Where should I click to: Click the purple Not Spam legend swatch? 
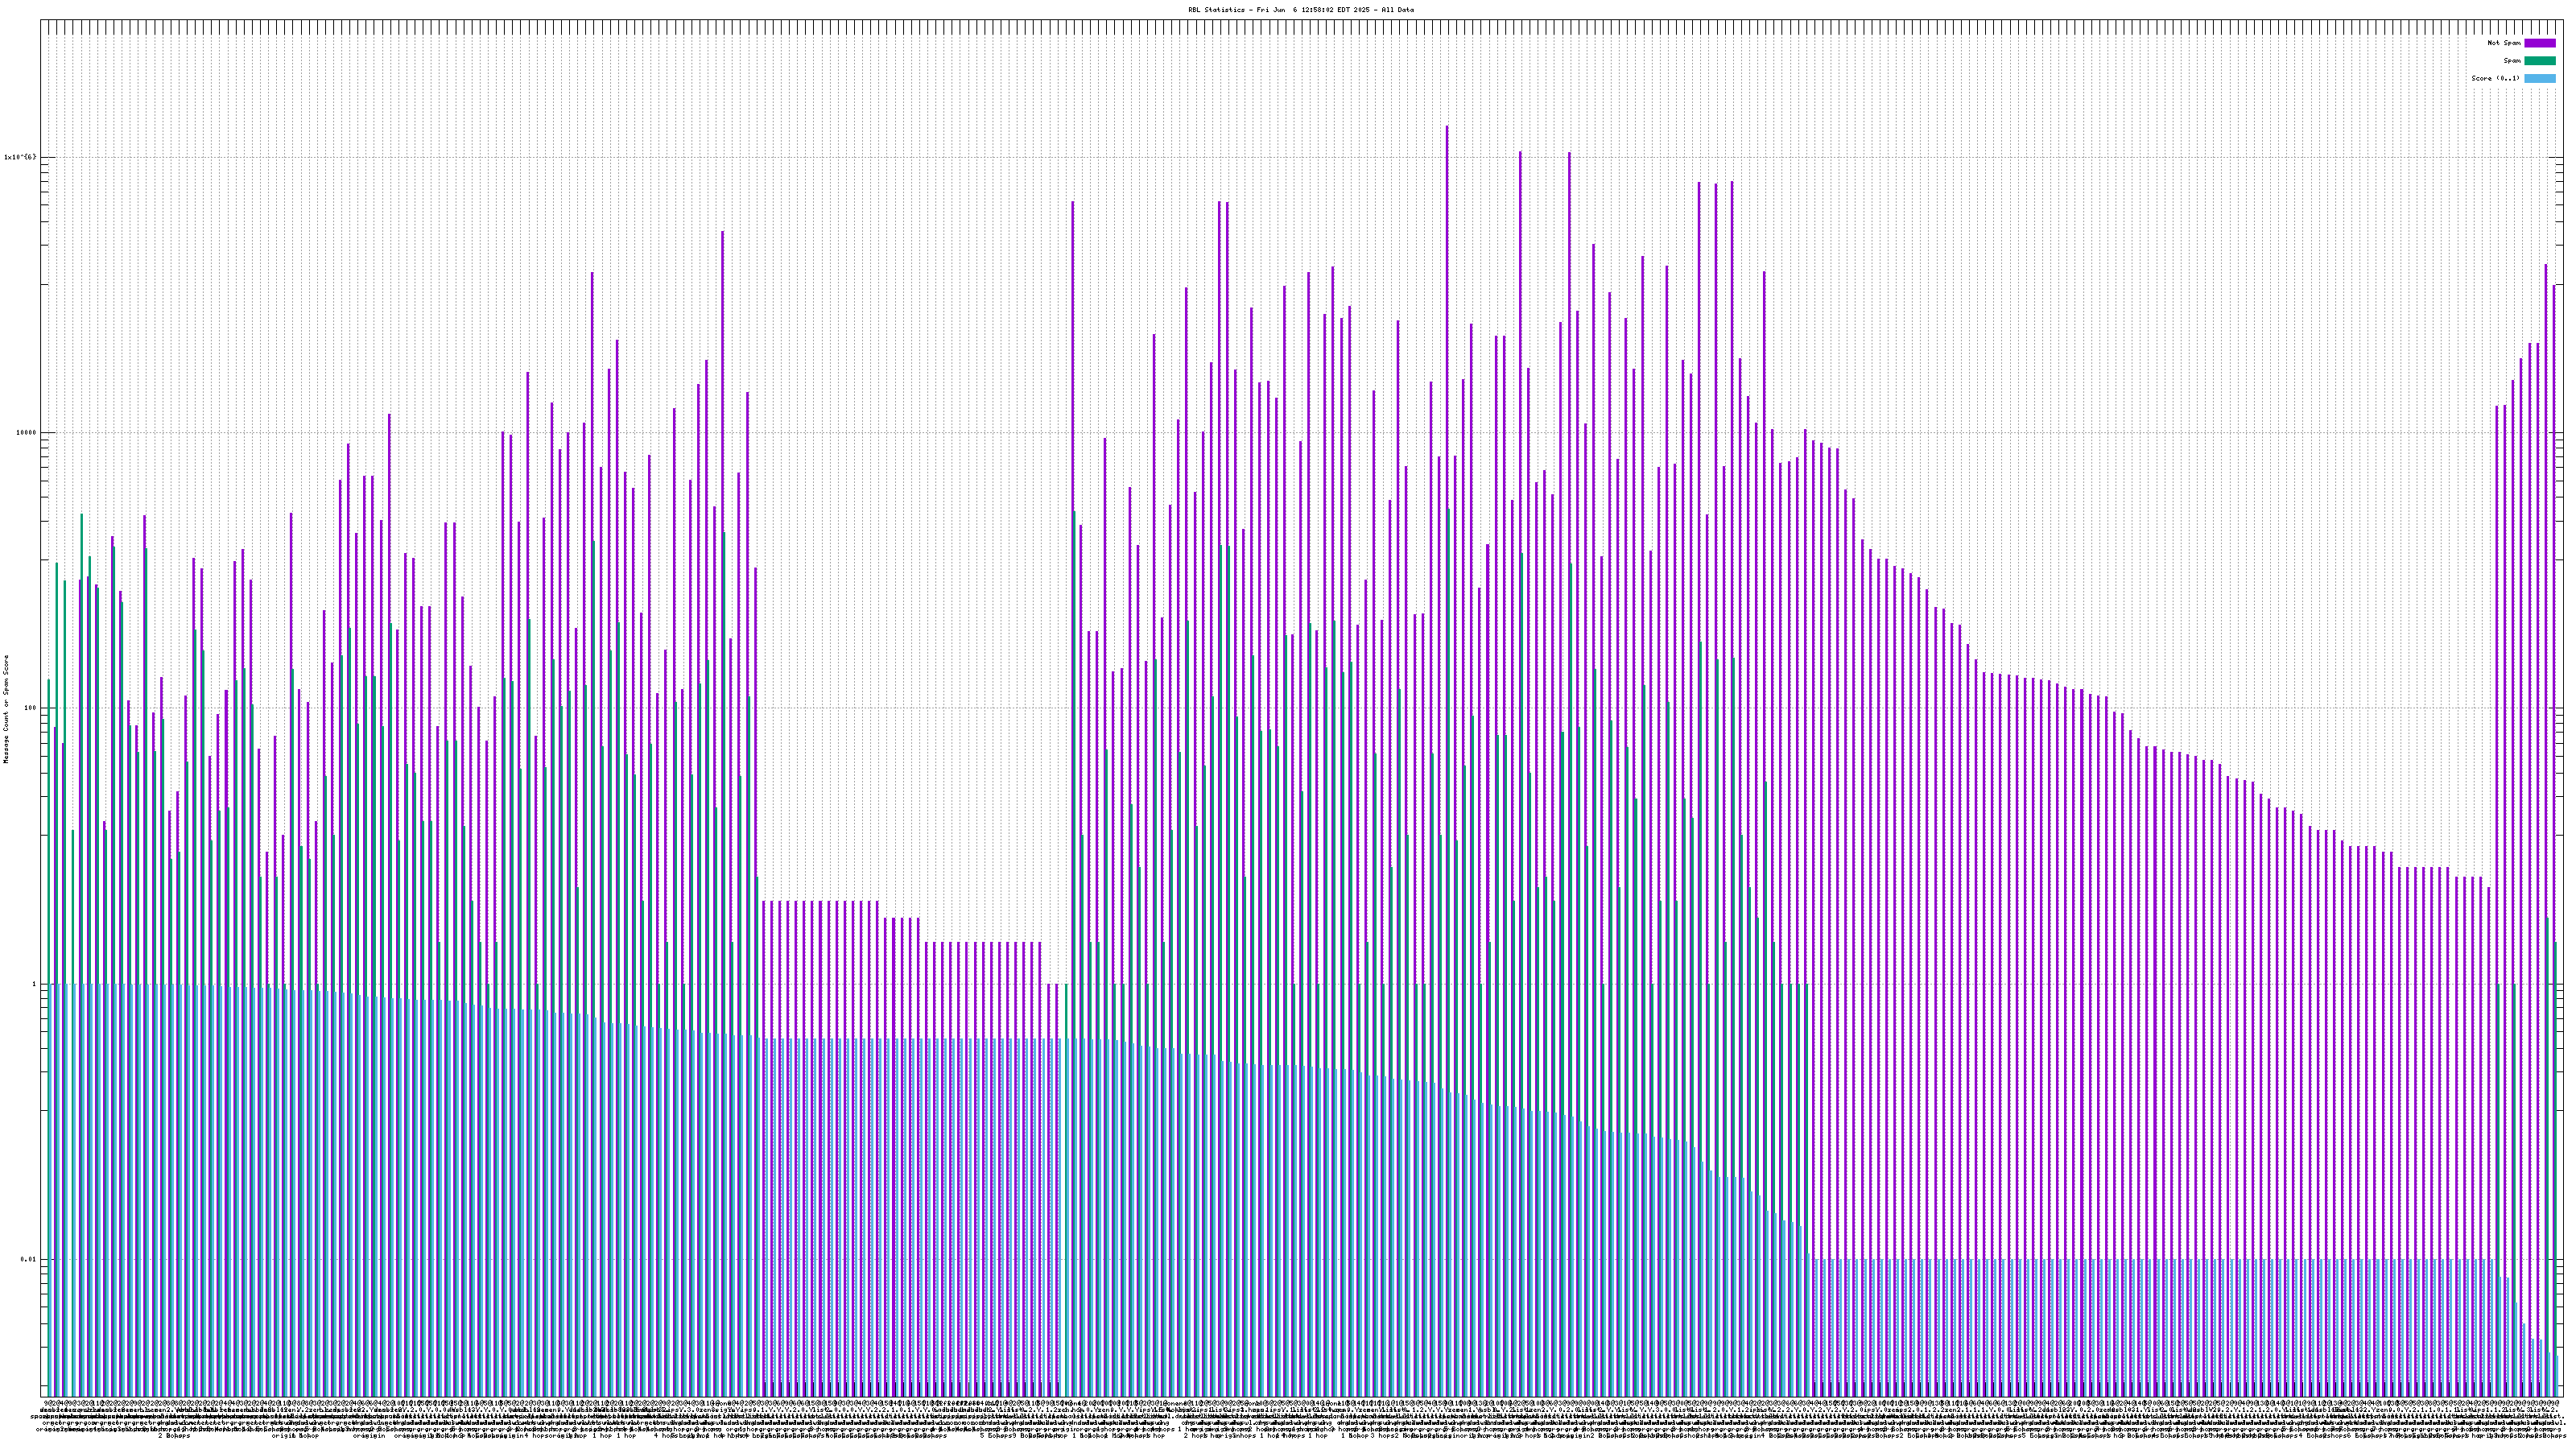2539,43
